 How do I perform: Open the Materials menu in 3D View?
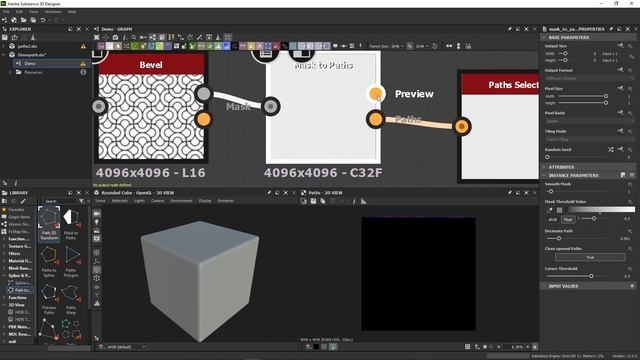(x=120, y=201)
